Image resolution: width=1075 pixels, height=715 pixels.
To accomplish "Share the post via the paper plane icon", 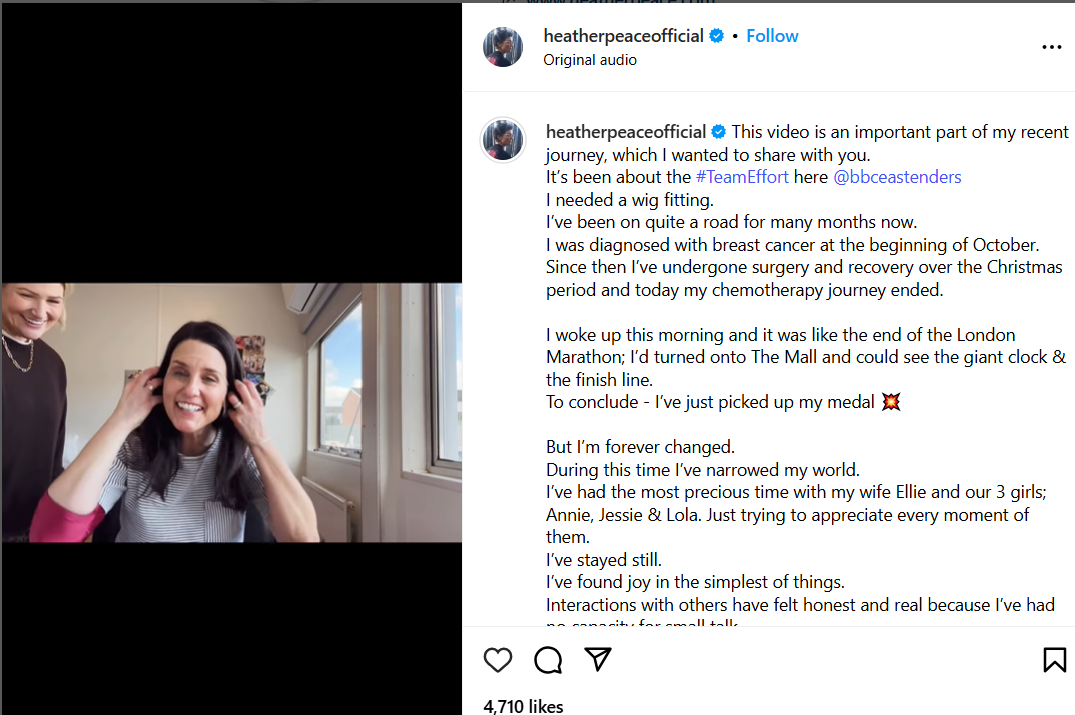I will 598,660.
